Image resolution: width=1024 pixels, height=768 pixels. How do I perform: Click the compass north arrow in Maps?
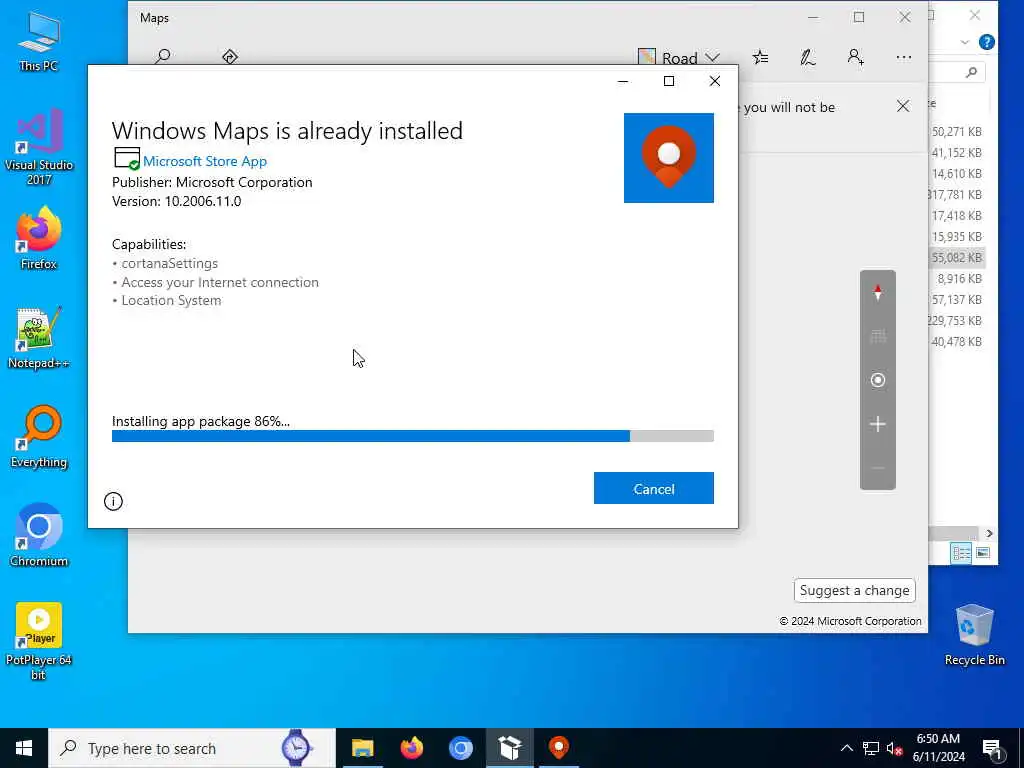[x=878, y=293]
